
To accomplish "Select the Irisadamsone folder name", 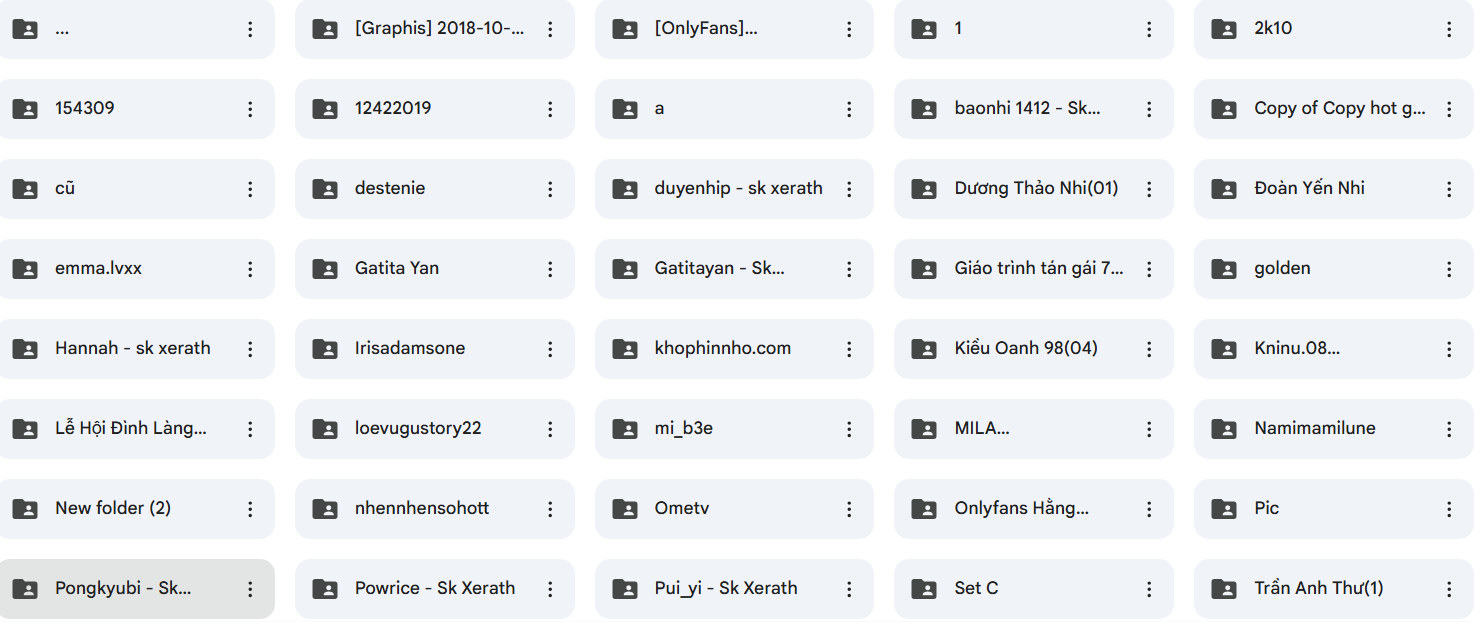I will pyautogui.click(x=410, y=348).
